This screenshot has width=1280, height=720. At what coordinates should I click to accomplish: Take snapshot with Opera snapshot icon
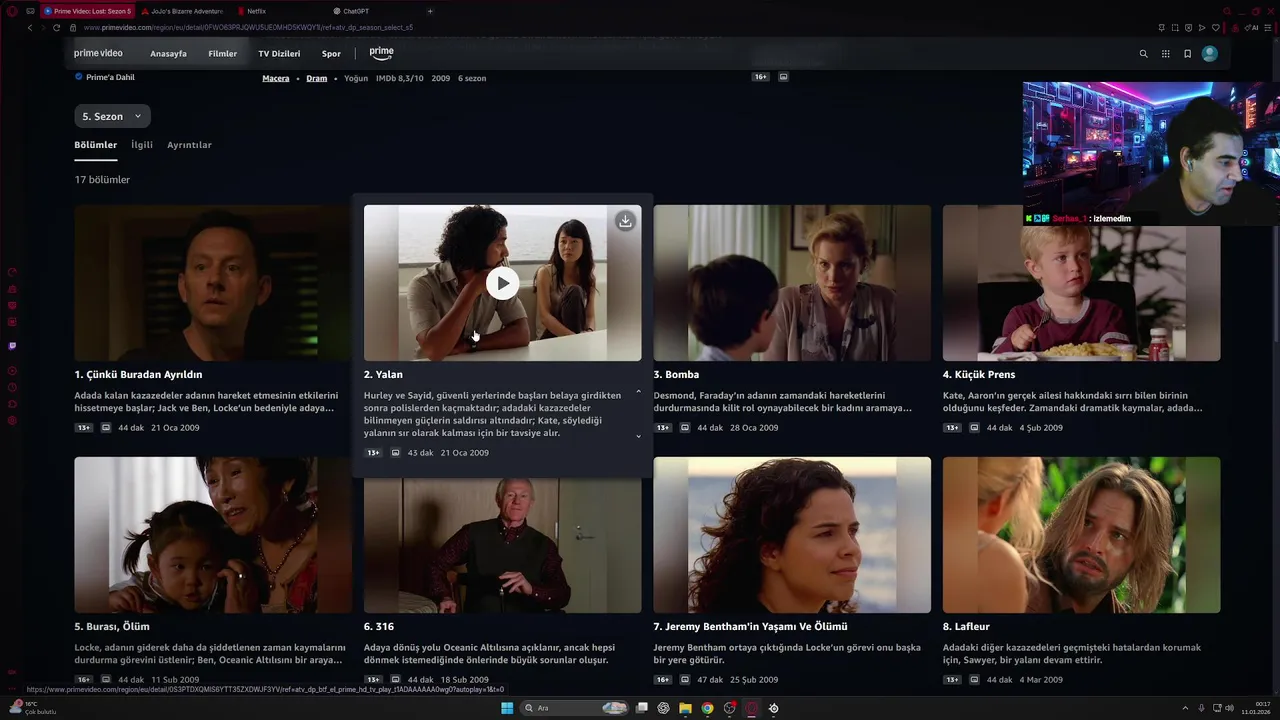[x=1175, y=27]
